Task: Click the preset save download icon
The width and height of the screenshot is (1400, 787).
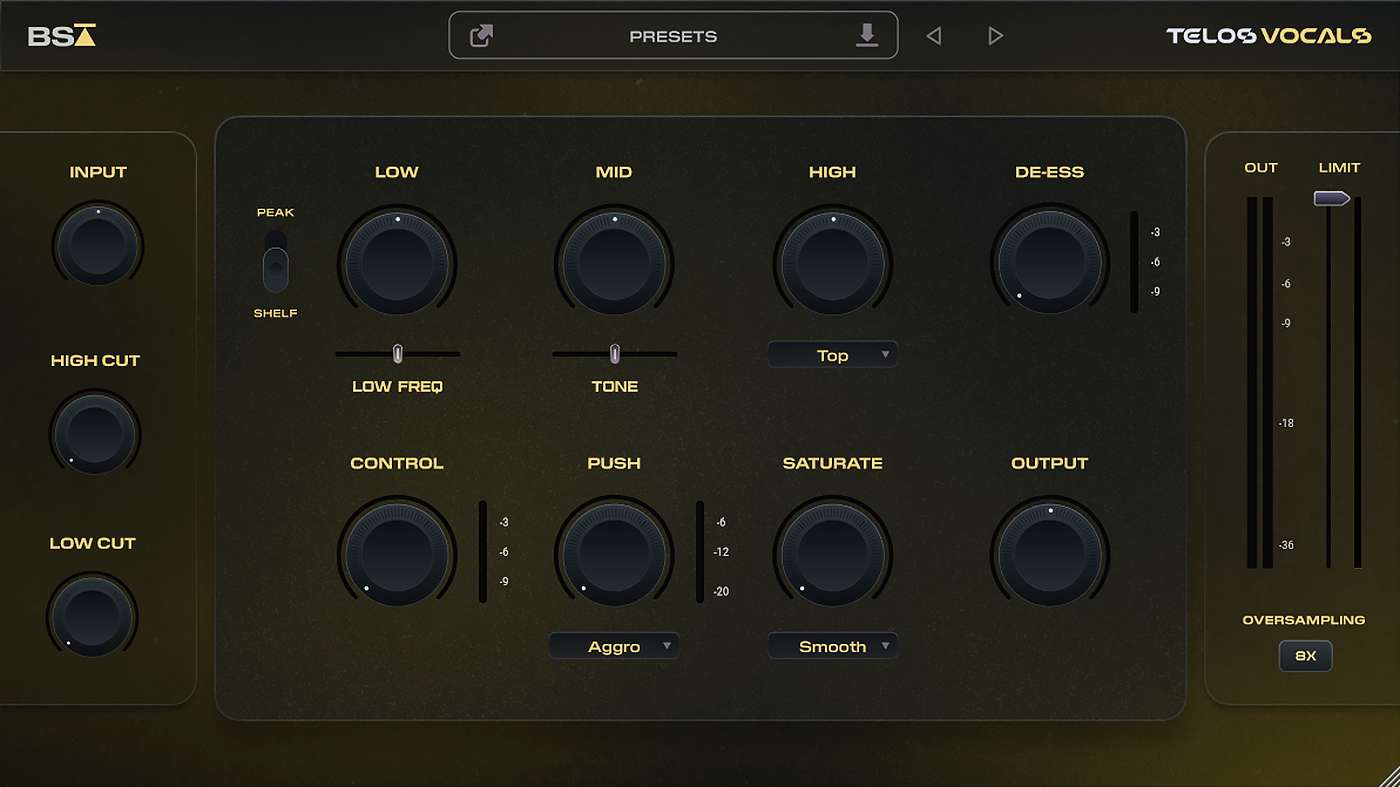Action: pyautogui.click(x=867, y=36)
